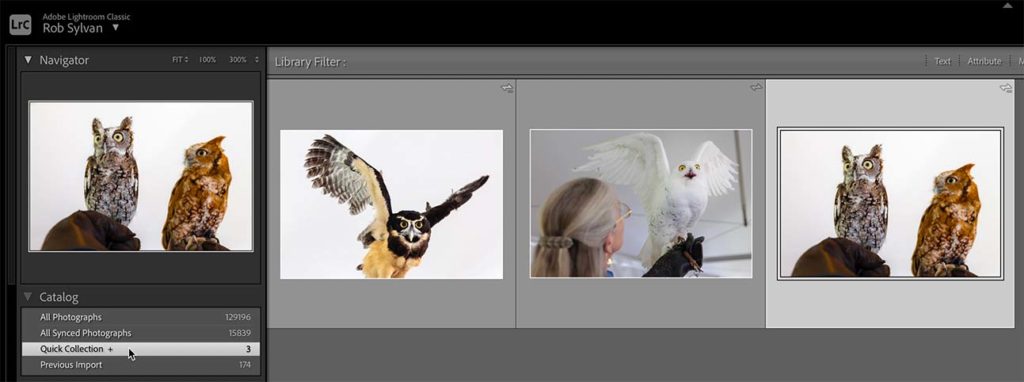
Task: Select the white snowy owl thumbnail
Action: pyautogui.click(x=641, y=204)
